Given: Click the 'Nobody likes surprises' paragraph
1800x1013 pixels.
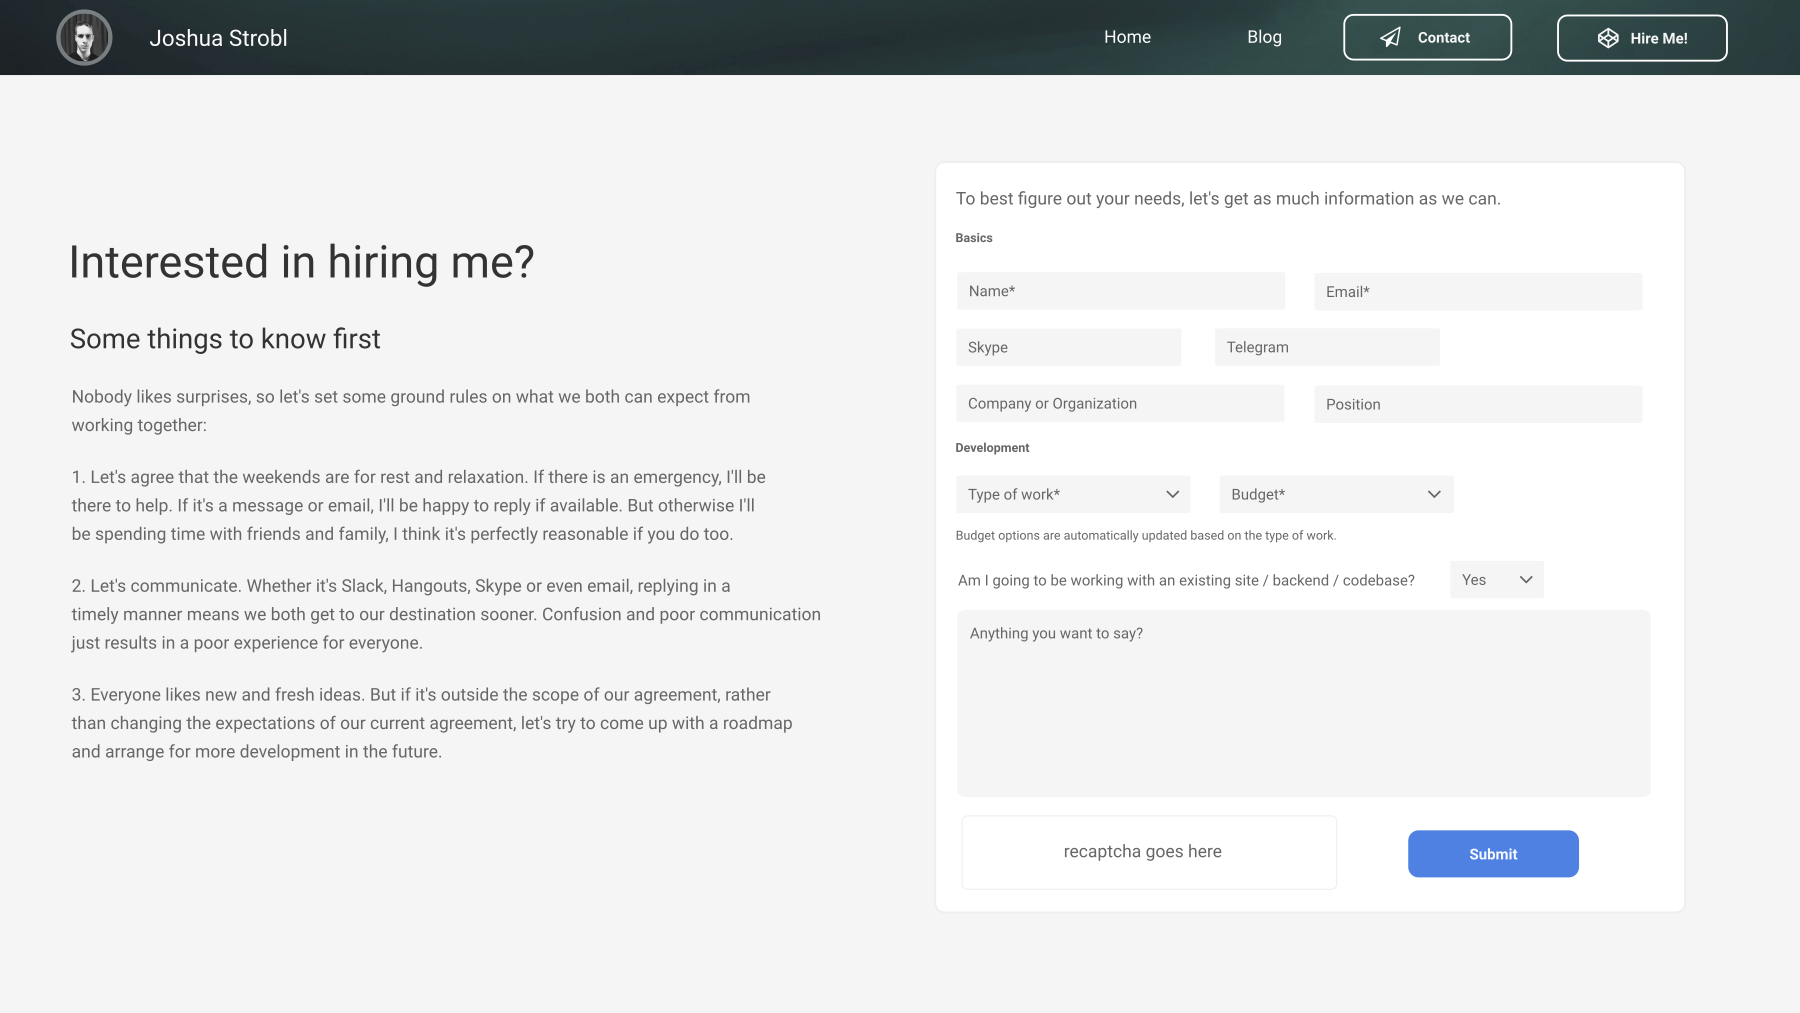Looking at the screenshot, I should pyautogui.click(x=411, y=411).
